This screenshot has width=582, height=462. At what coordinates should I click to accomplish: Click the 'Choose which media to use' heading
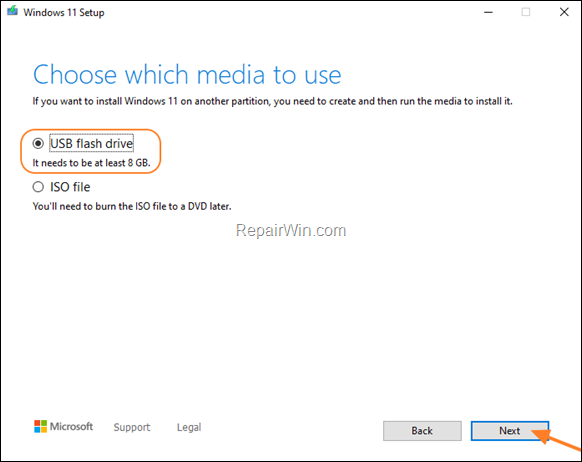[x=187, y=75]
